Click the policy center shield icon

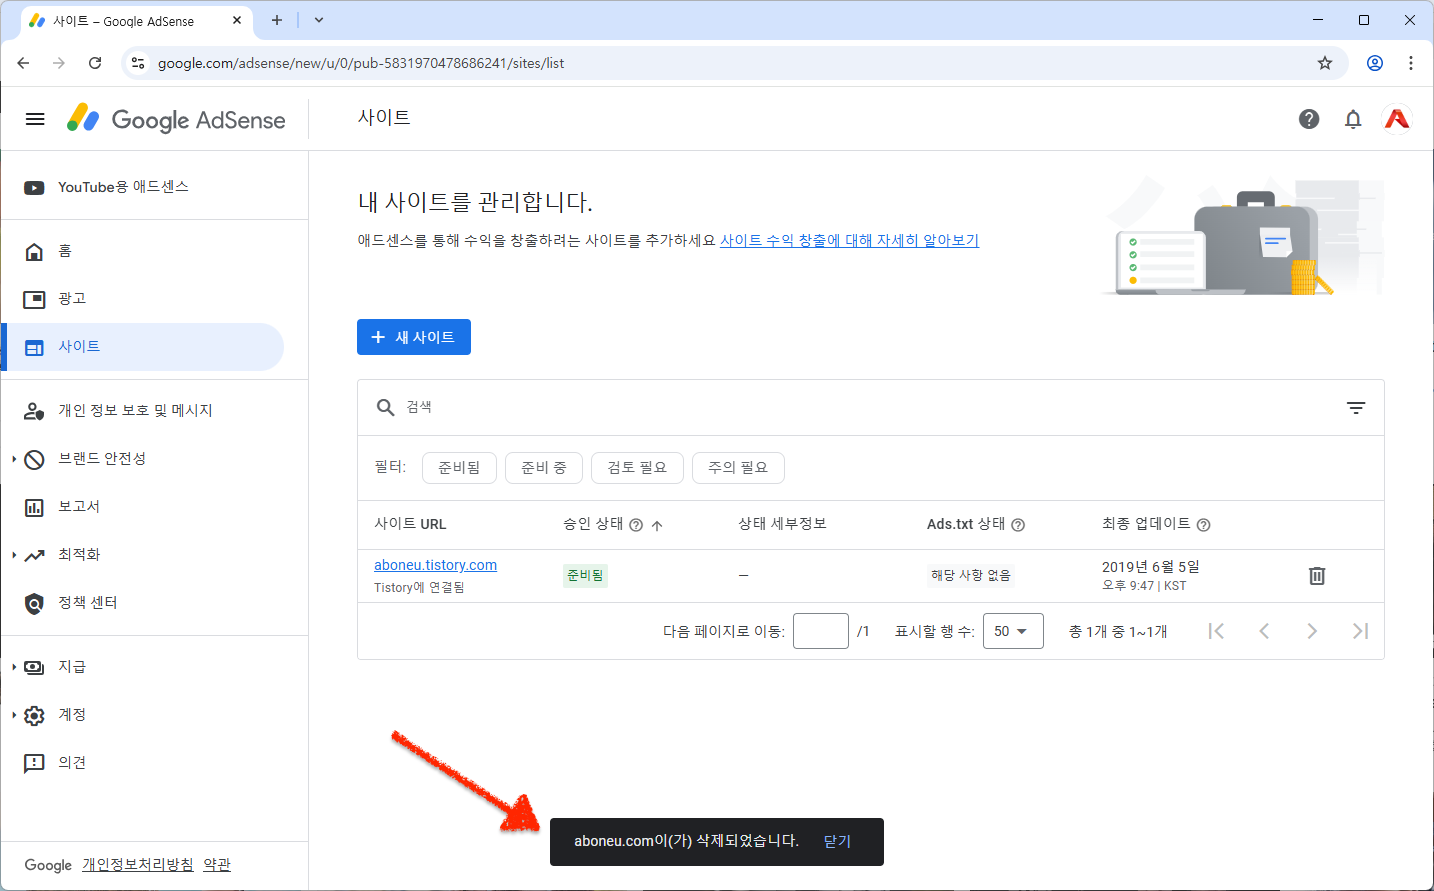point(34,603)
